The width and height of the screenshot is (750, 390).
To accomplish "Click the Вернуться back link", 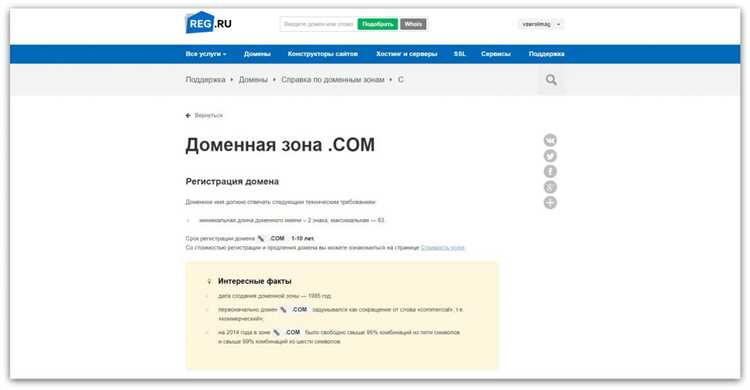I will pos(204,115).
